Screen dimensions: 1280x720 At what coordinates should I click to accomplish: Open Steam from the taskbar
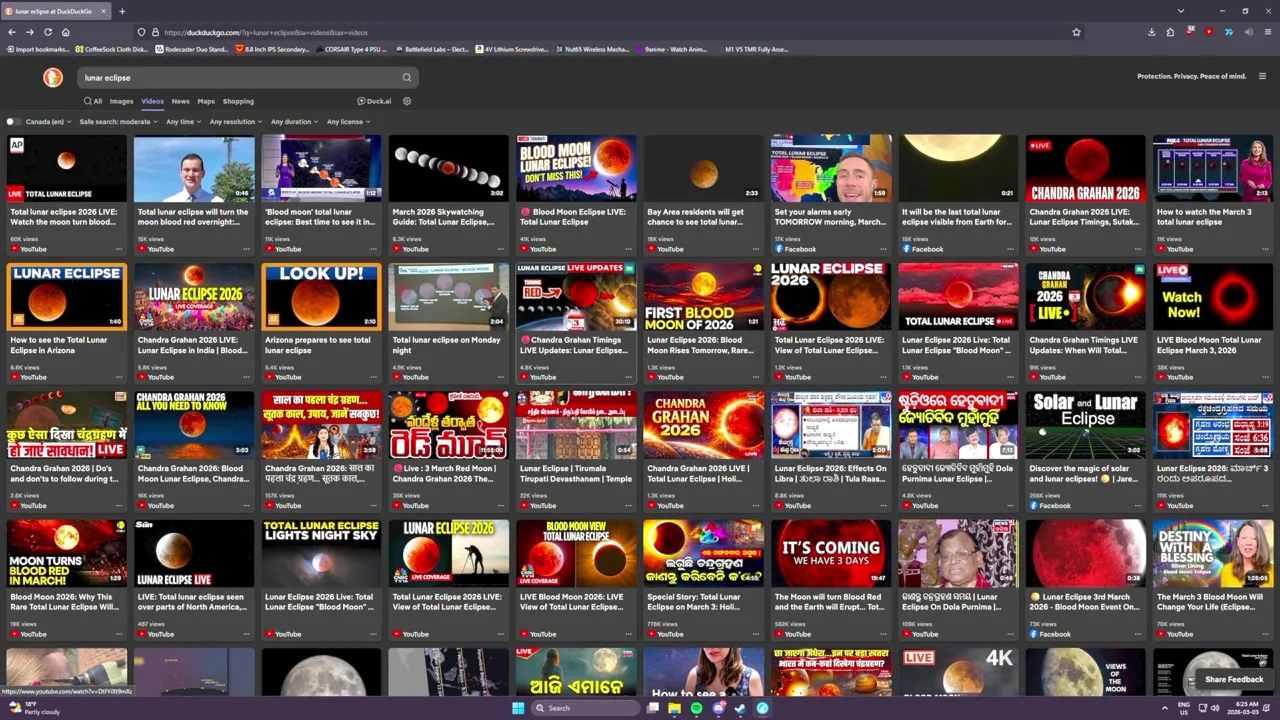(740, 708)
